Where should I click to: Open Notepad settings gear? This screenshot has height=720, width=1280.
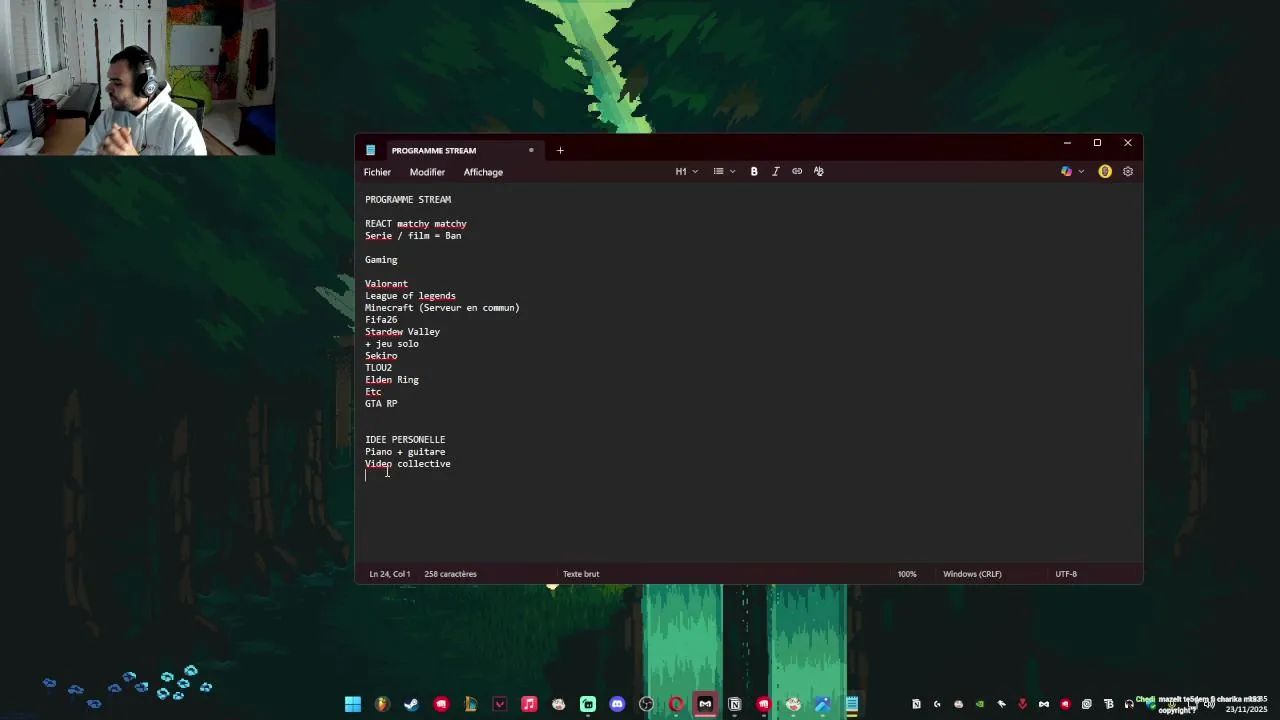[1128, 171]
